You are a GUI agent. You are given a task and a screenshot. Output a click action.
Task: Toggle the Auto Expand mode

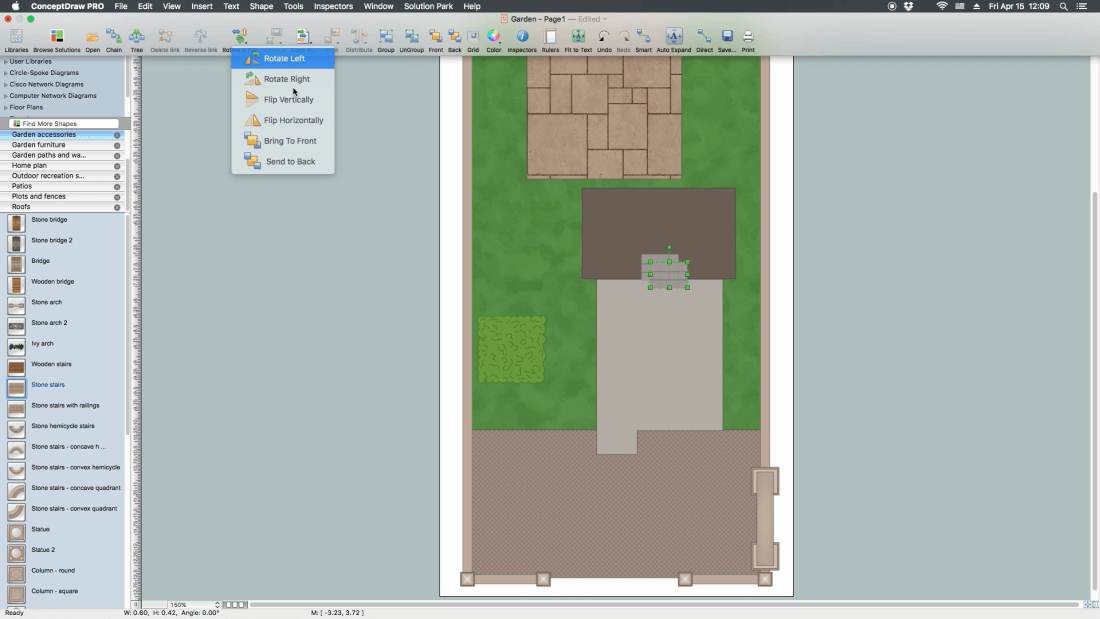point(674,39)
